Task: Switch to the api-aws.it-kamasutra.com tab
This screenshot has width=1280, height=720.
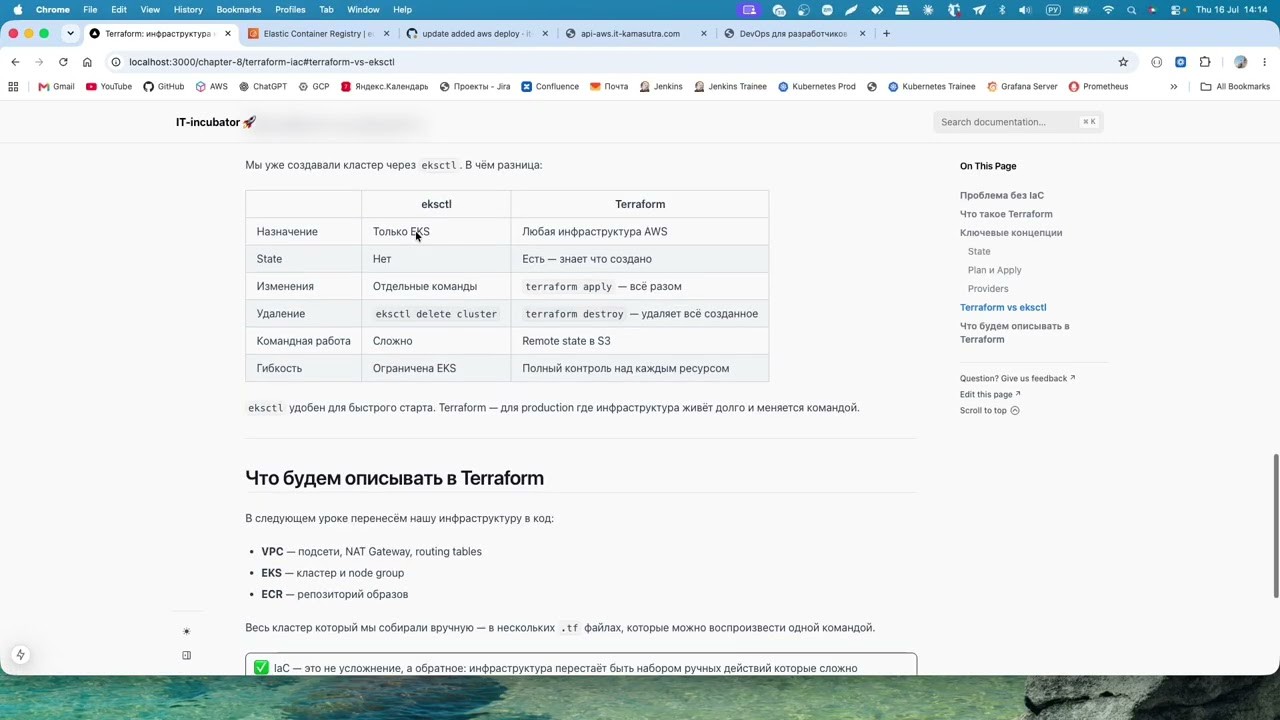Action: pyautogui.click(x=634, y=33)
